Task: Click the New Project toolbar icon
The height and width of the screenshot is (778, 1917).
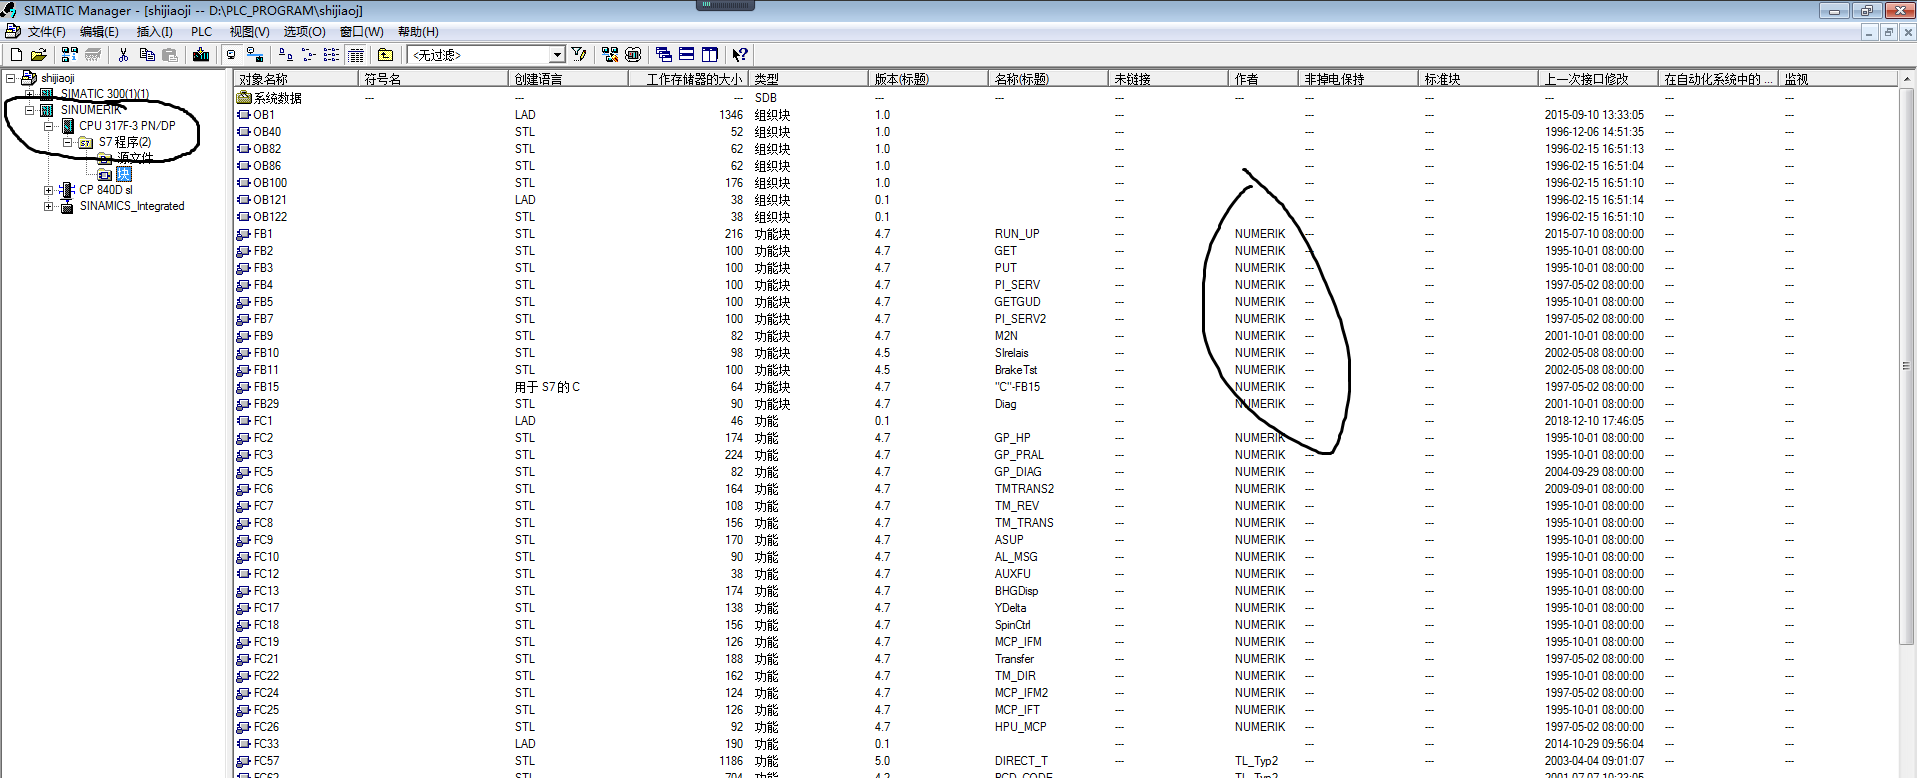Action: tap(16, 55)
